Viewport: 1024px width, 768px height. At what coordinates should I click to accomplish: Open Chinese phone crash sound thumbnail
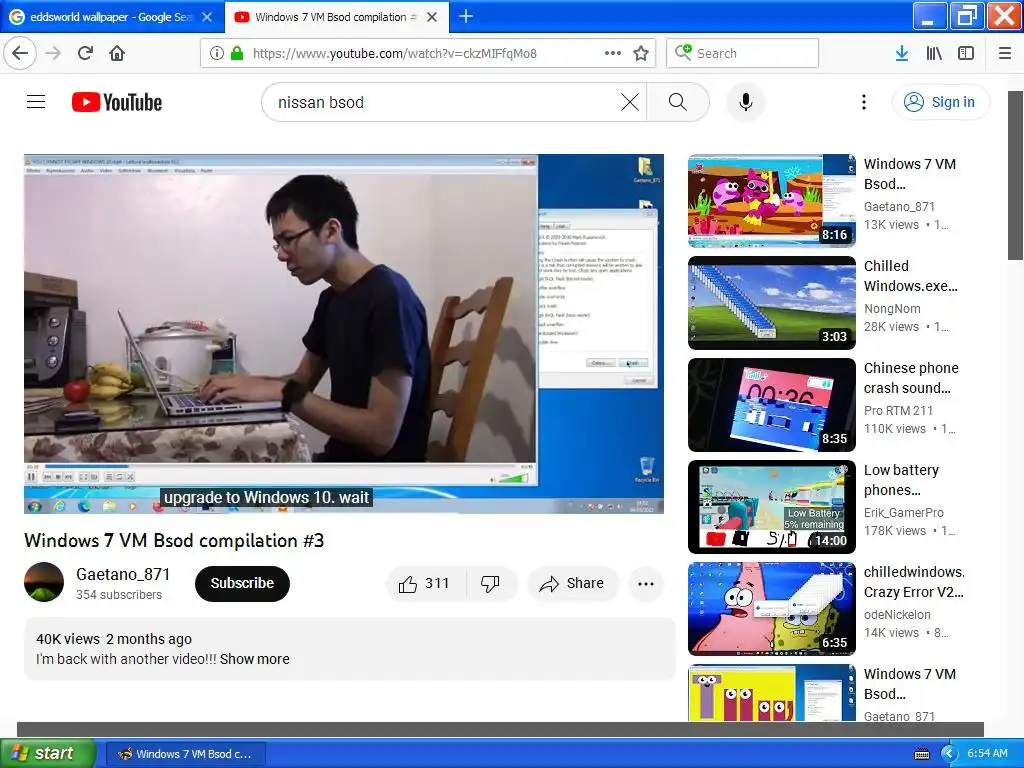772,404
